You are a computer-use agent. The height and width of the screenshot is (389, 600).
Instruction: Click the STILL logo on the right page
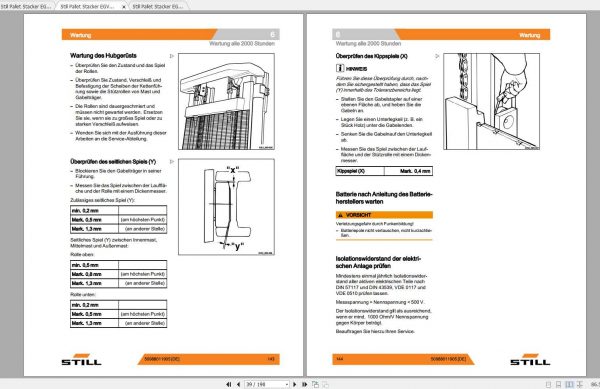(530, 360)
